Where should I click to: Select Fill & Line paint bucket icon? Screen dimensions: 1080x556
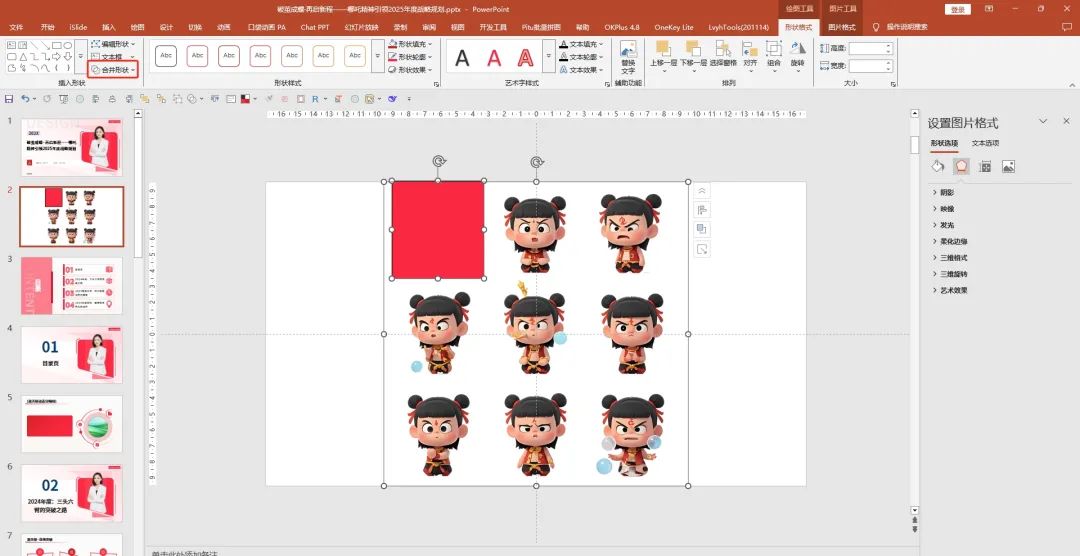point(938,166)
